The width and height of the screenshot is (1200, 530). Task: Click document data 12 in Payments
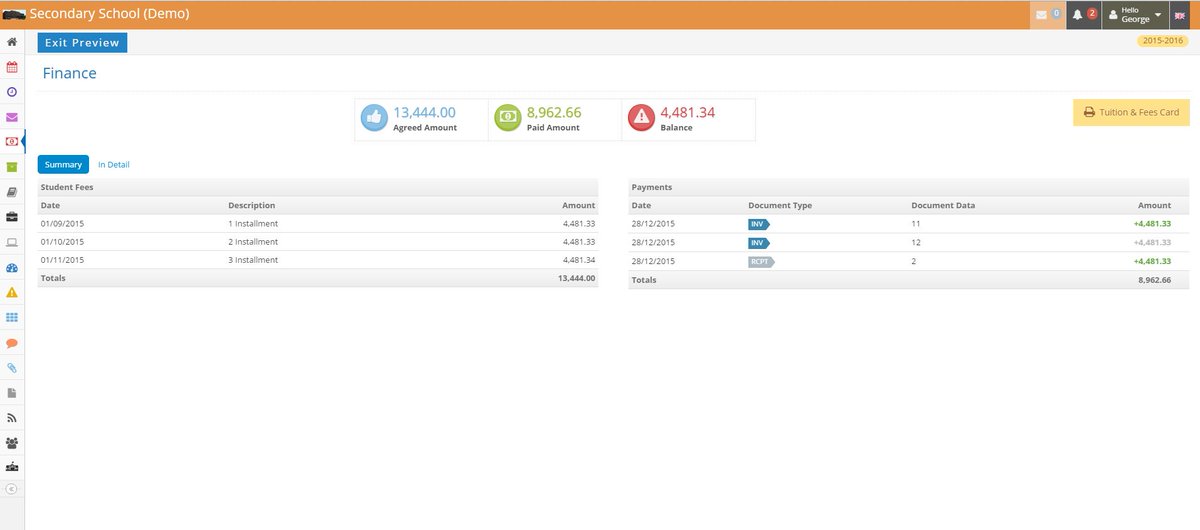(915, 242)
